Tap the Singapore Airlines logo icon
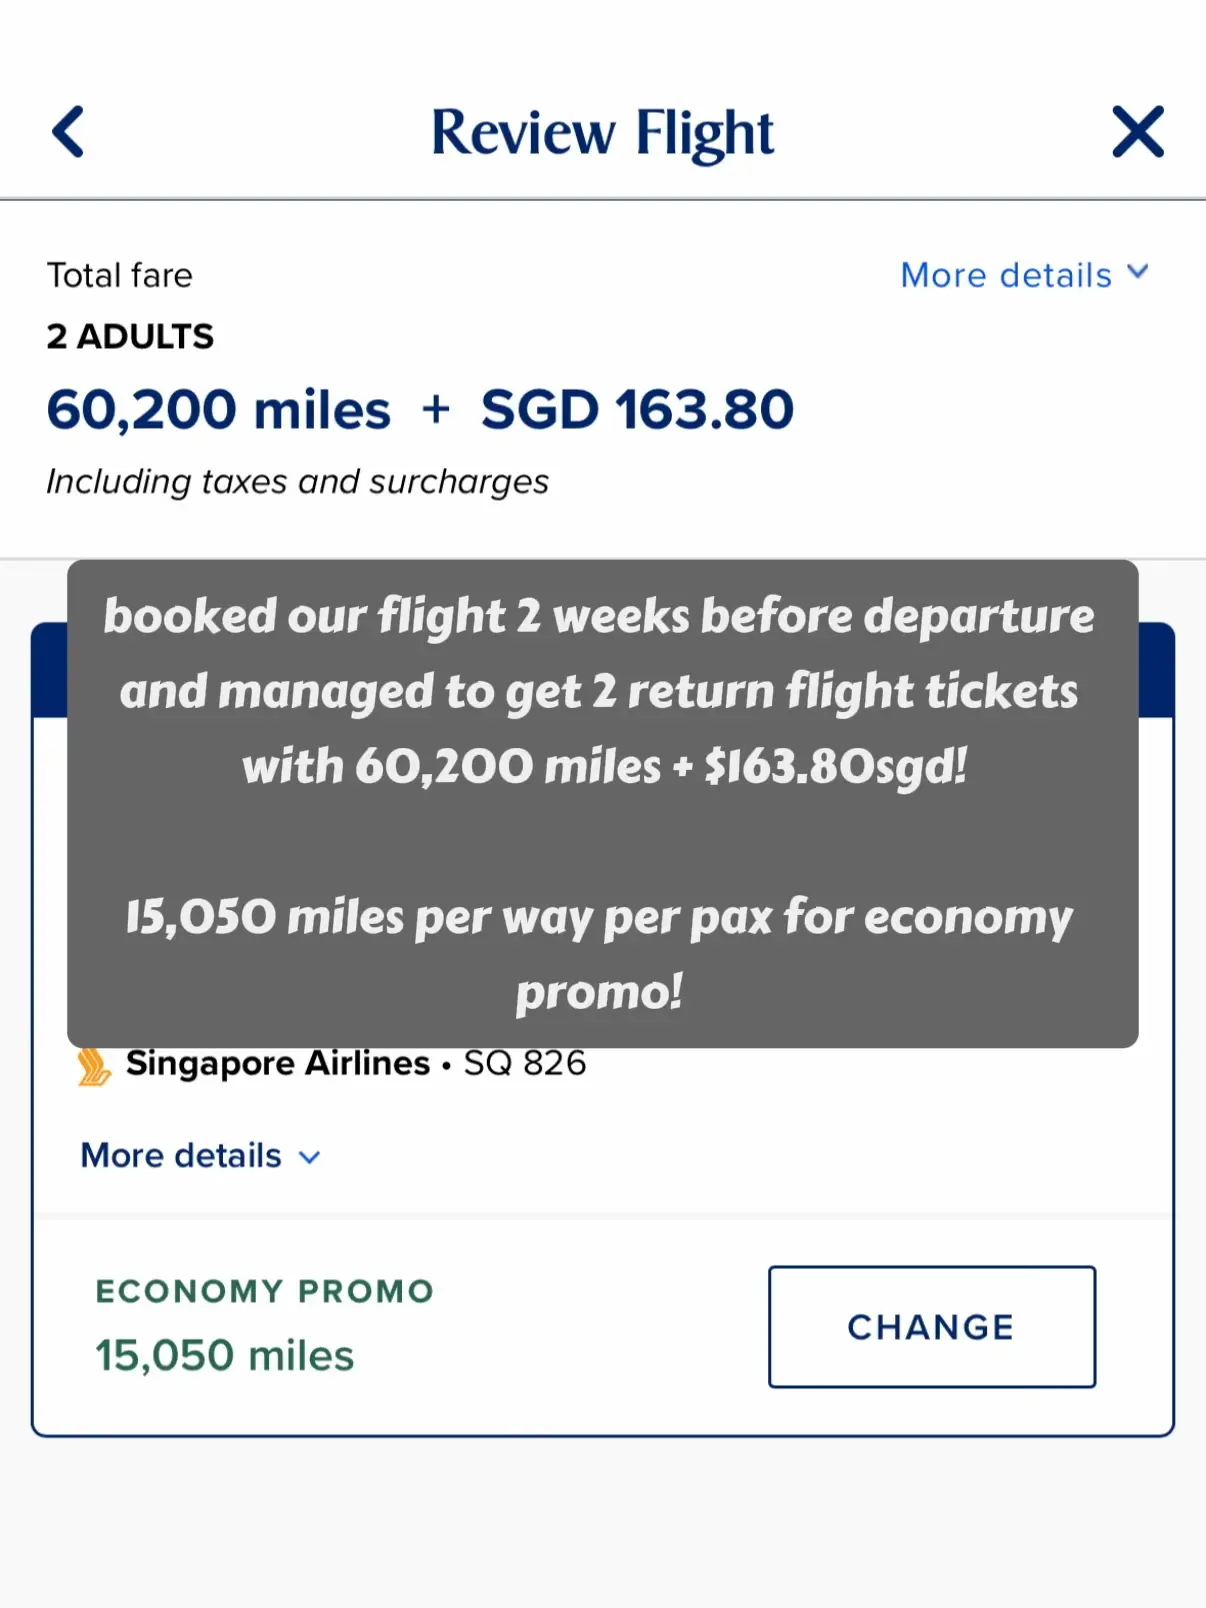 [x=94, y=1067]
